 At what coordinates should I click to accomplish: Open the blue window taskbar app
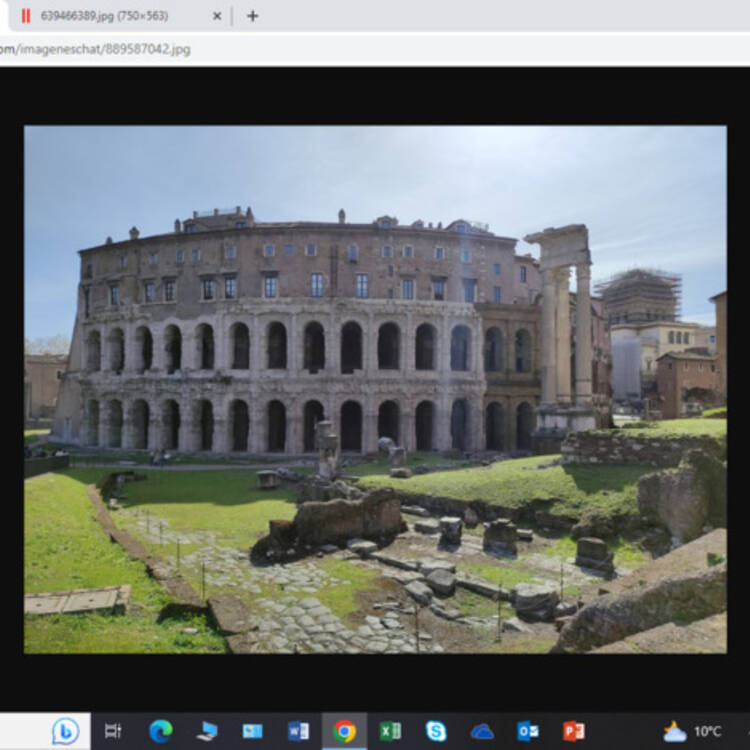tap(253, 731)
